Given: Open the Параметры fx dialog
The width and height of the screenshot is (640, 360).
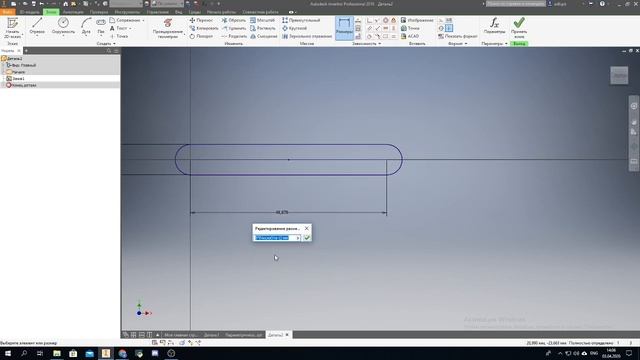Looking at the screenshot, I should point(494,26).
